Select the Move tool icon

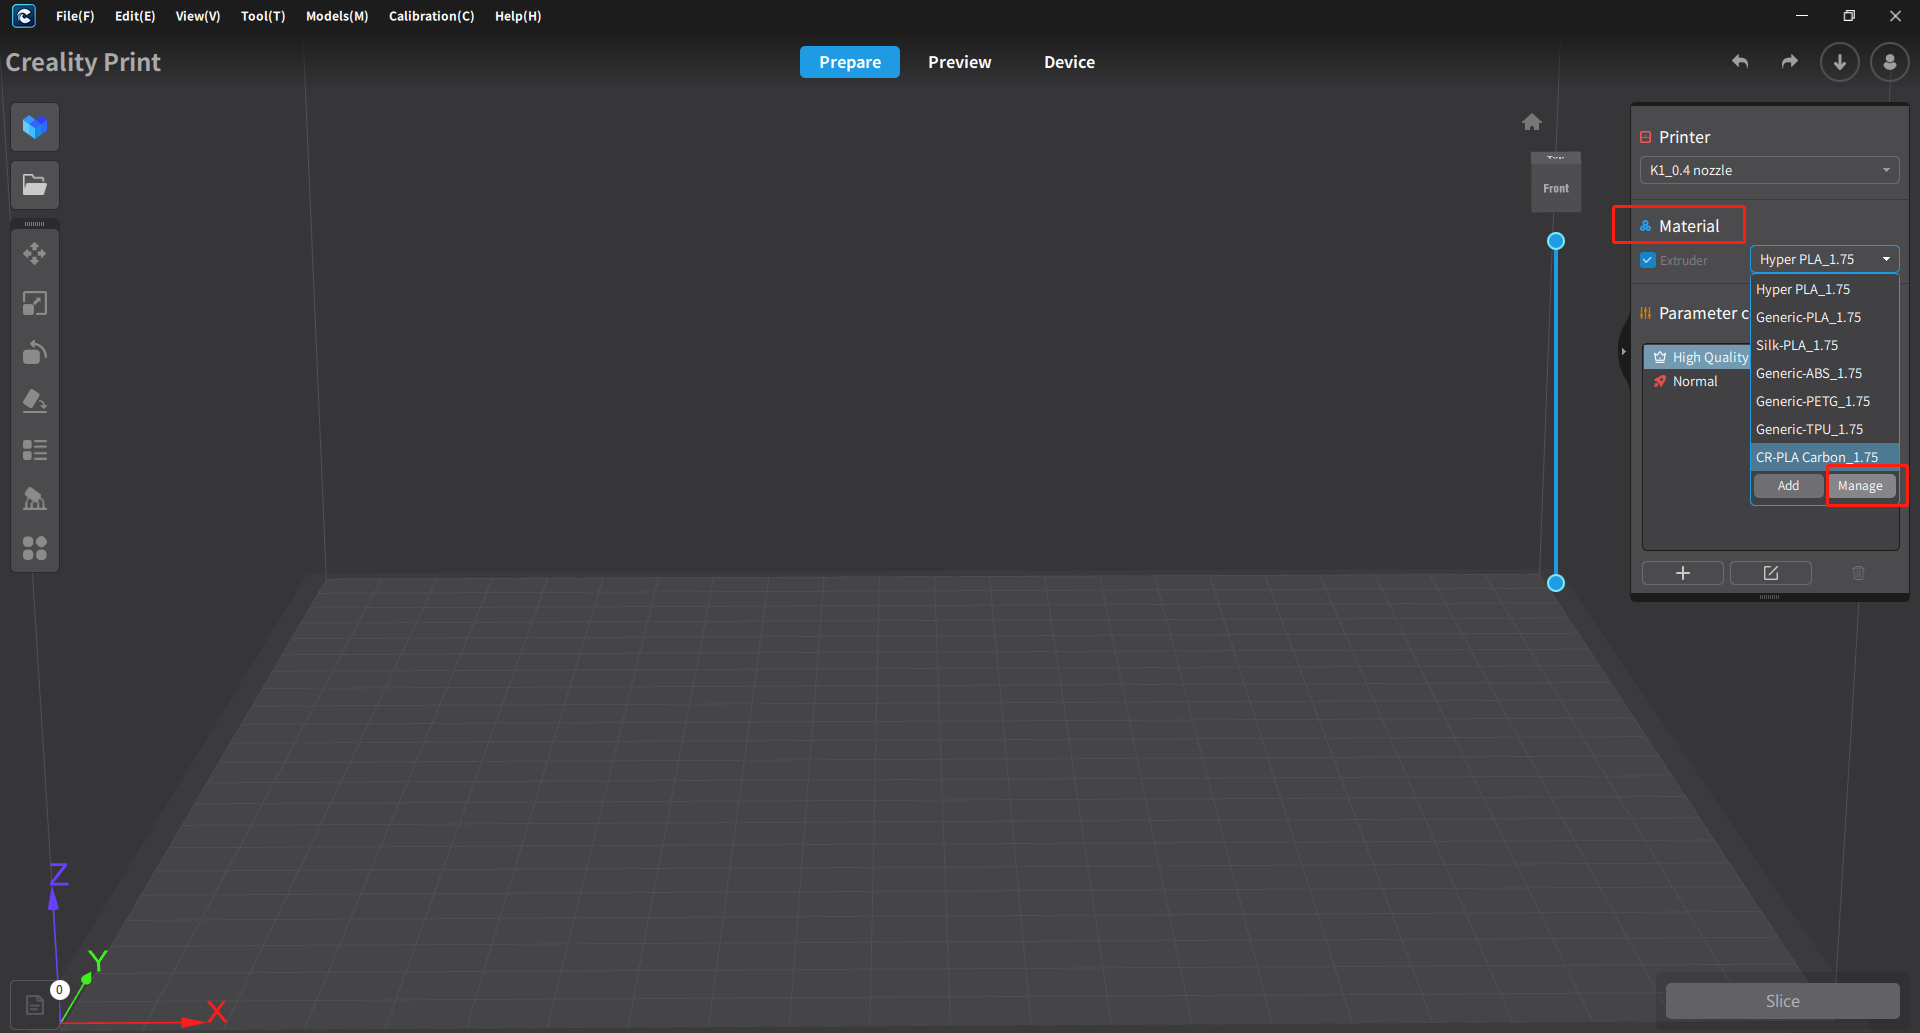point(35,254)
